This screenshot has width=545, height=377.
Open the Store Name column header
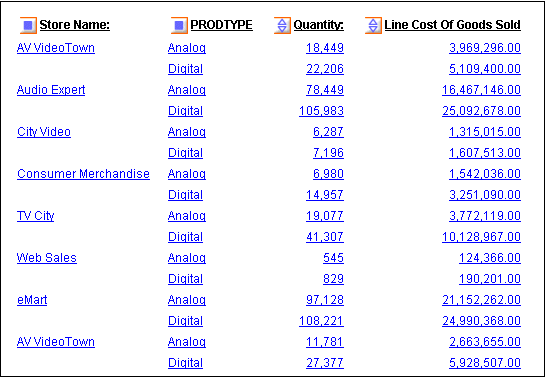[x=75, y=25]
